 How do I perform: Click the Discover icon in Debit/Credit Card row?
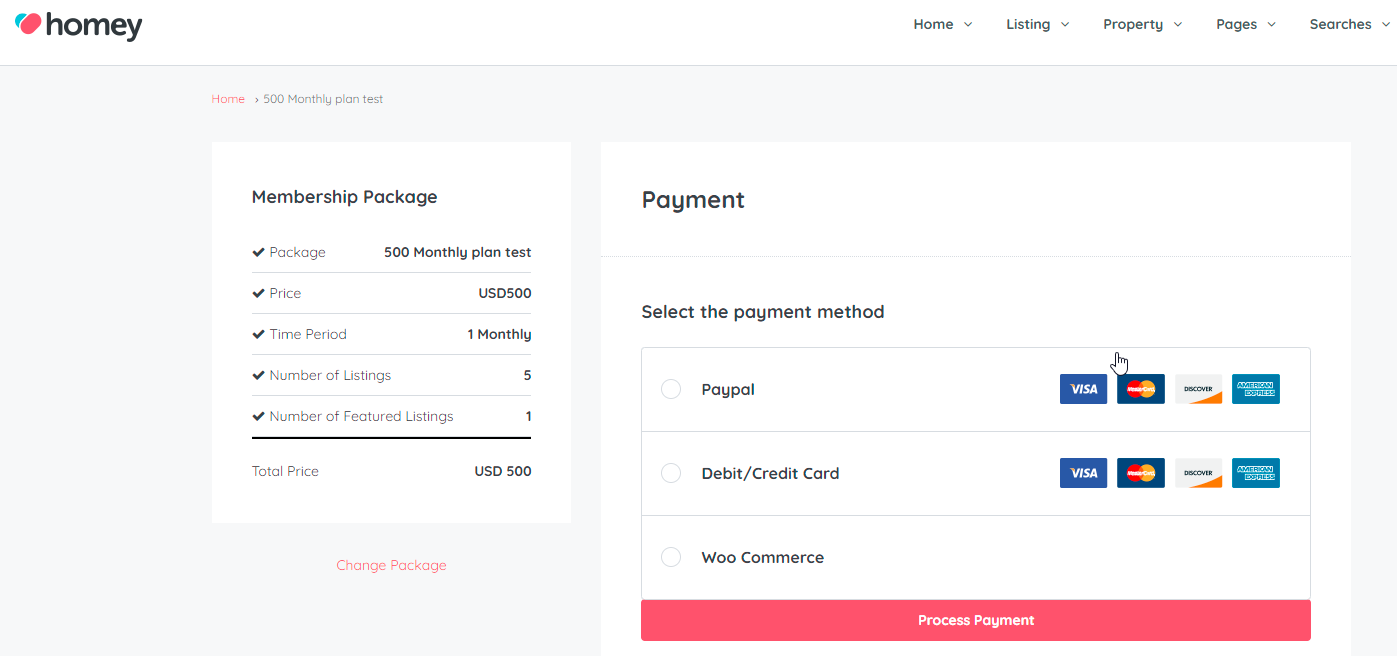(1198, 473)
